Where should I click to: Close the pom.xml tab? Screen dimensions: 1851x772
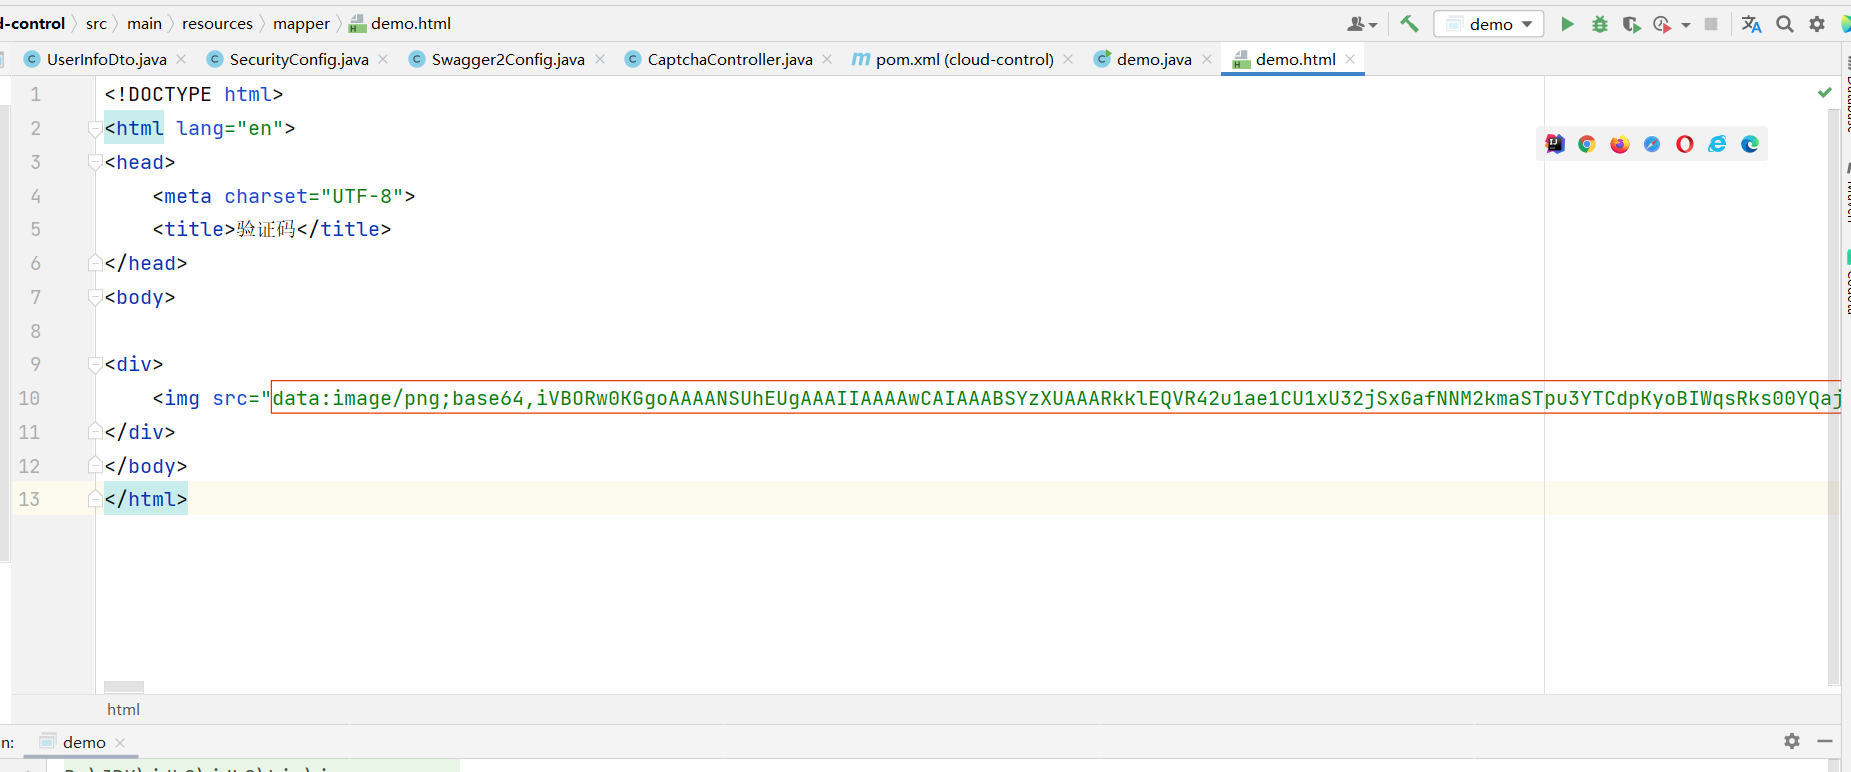coord(1068,59)
